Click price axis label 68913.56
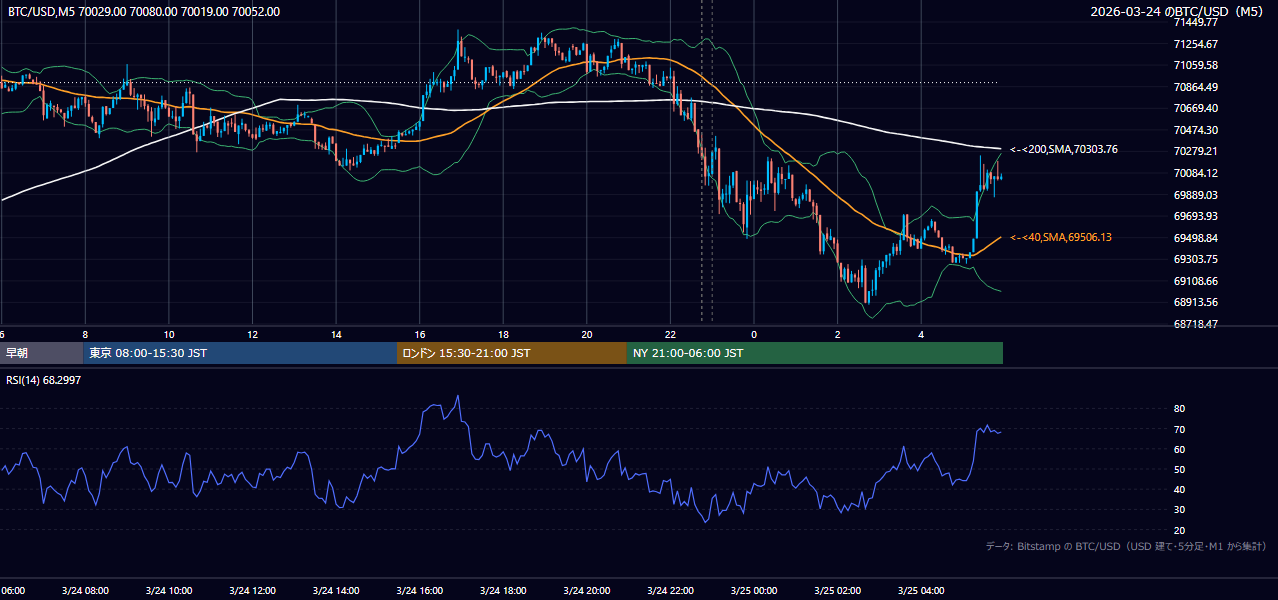 point(1195,302)
